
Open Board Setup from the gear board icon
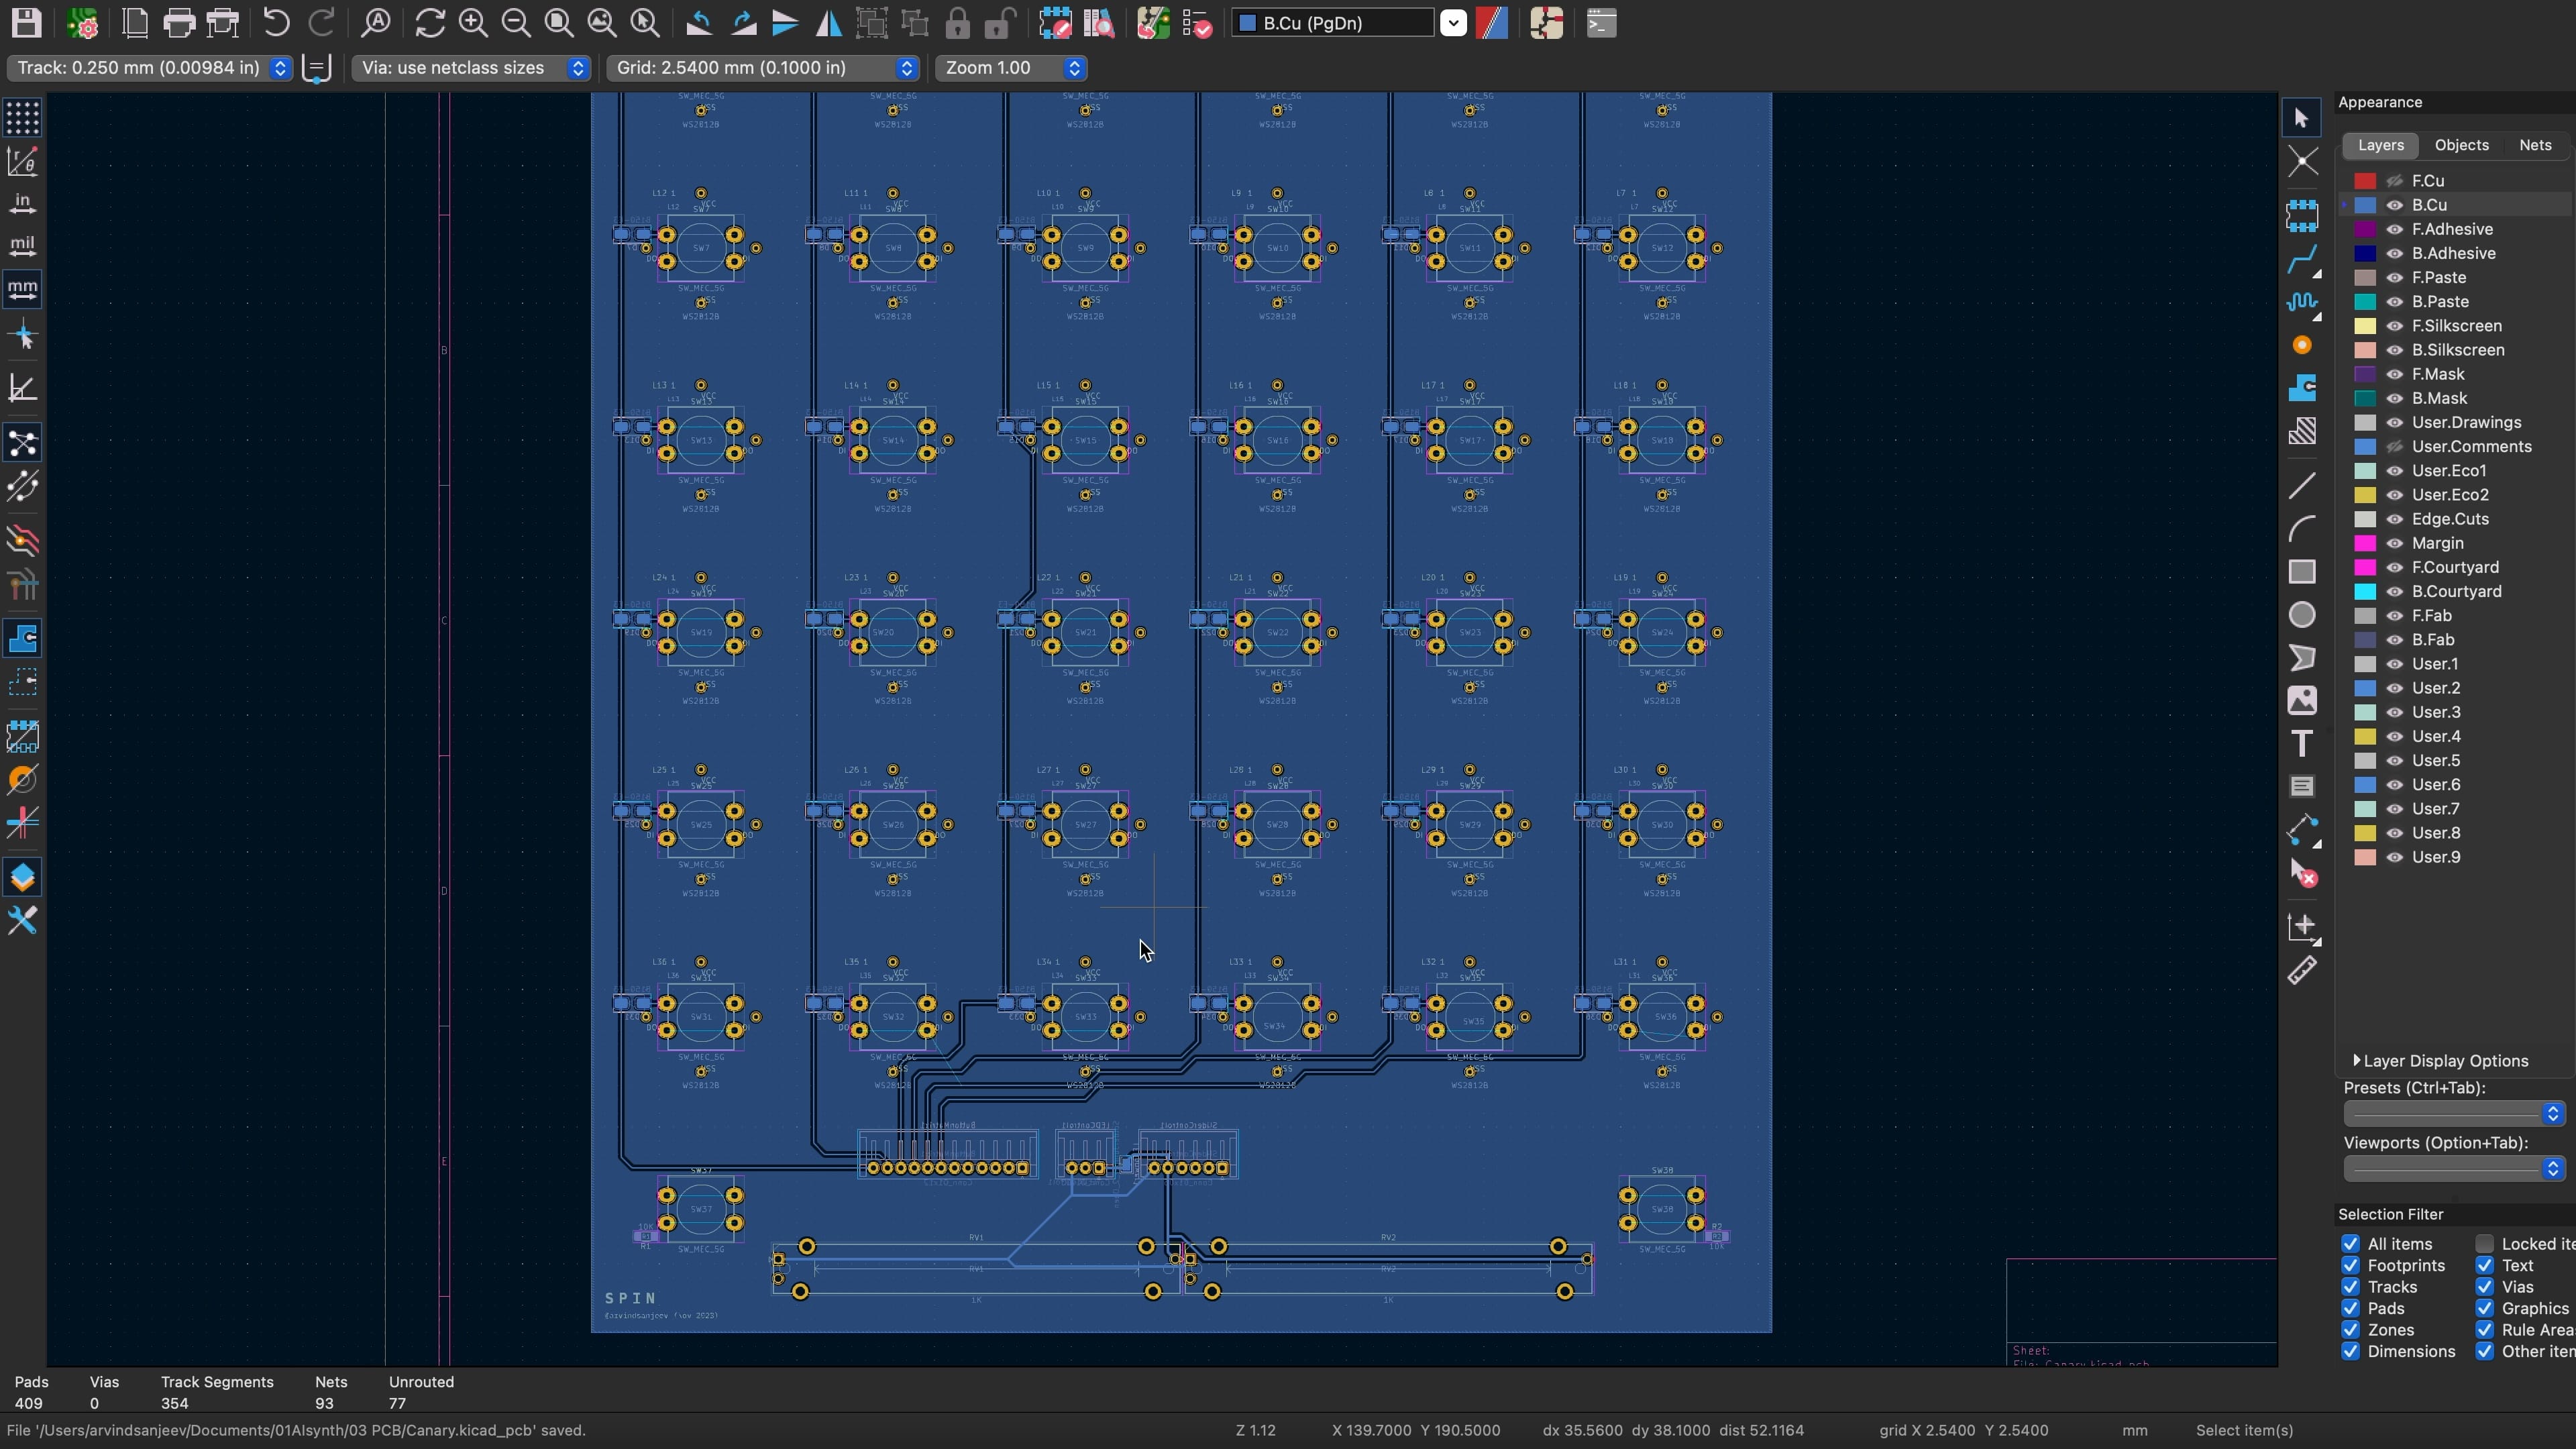point(83,23)
